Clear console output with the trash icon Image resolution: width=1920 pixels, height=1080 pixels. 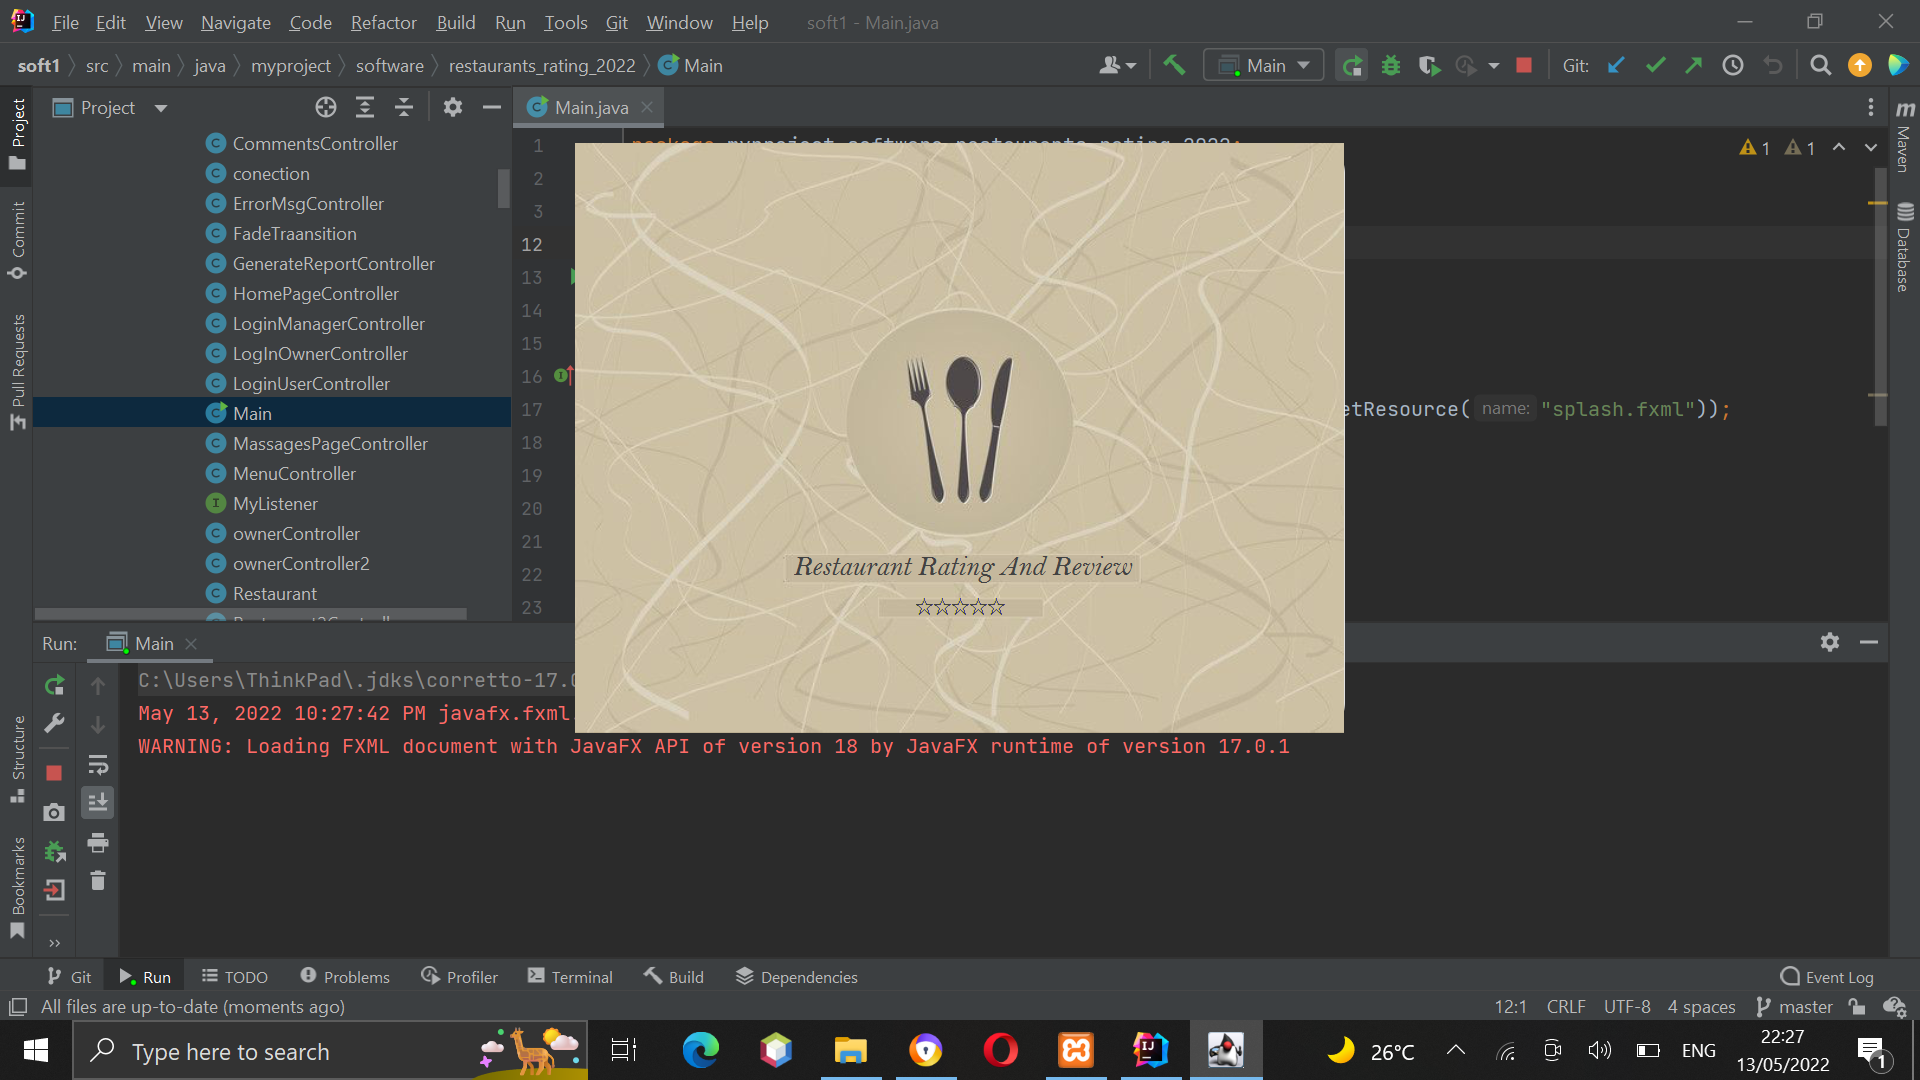click(97, 881)
